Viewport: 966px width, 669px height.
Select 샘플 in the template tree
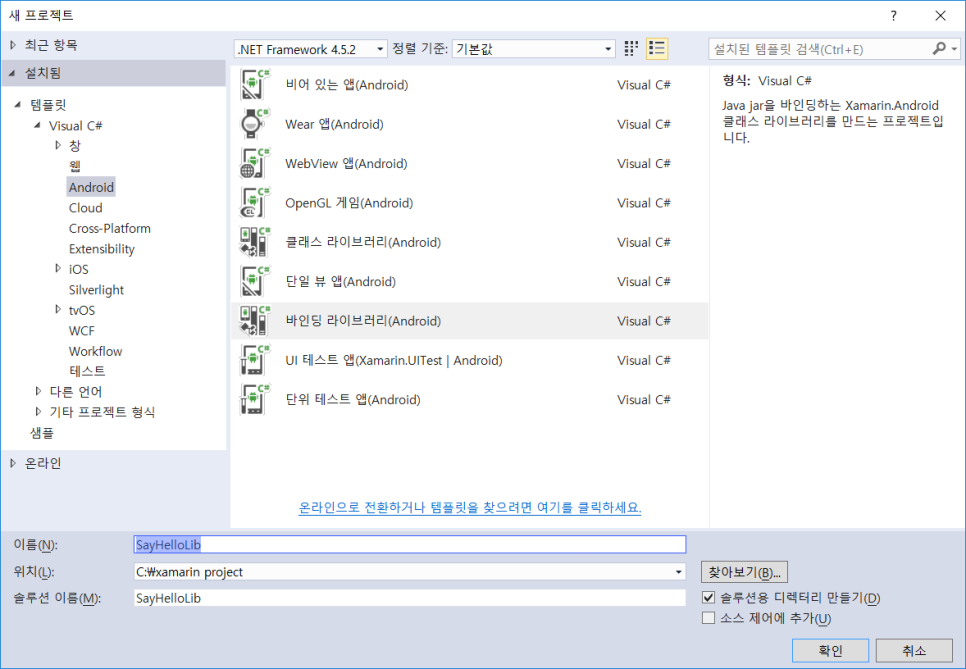(x=42, y=433)
